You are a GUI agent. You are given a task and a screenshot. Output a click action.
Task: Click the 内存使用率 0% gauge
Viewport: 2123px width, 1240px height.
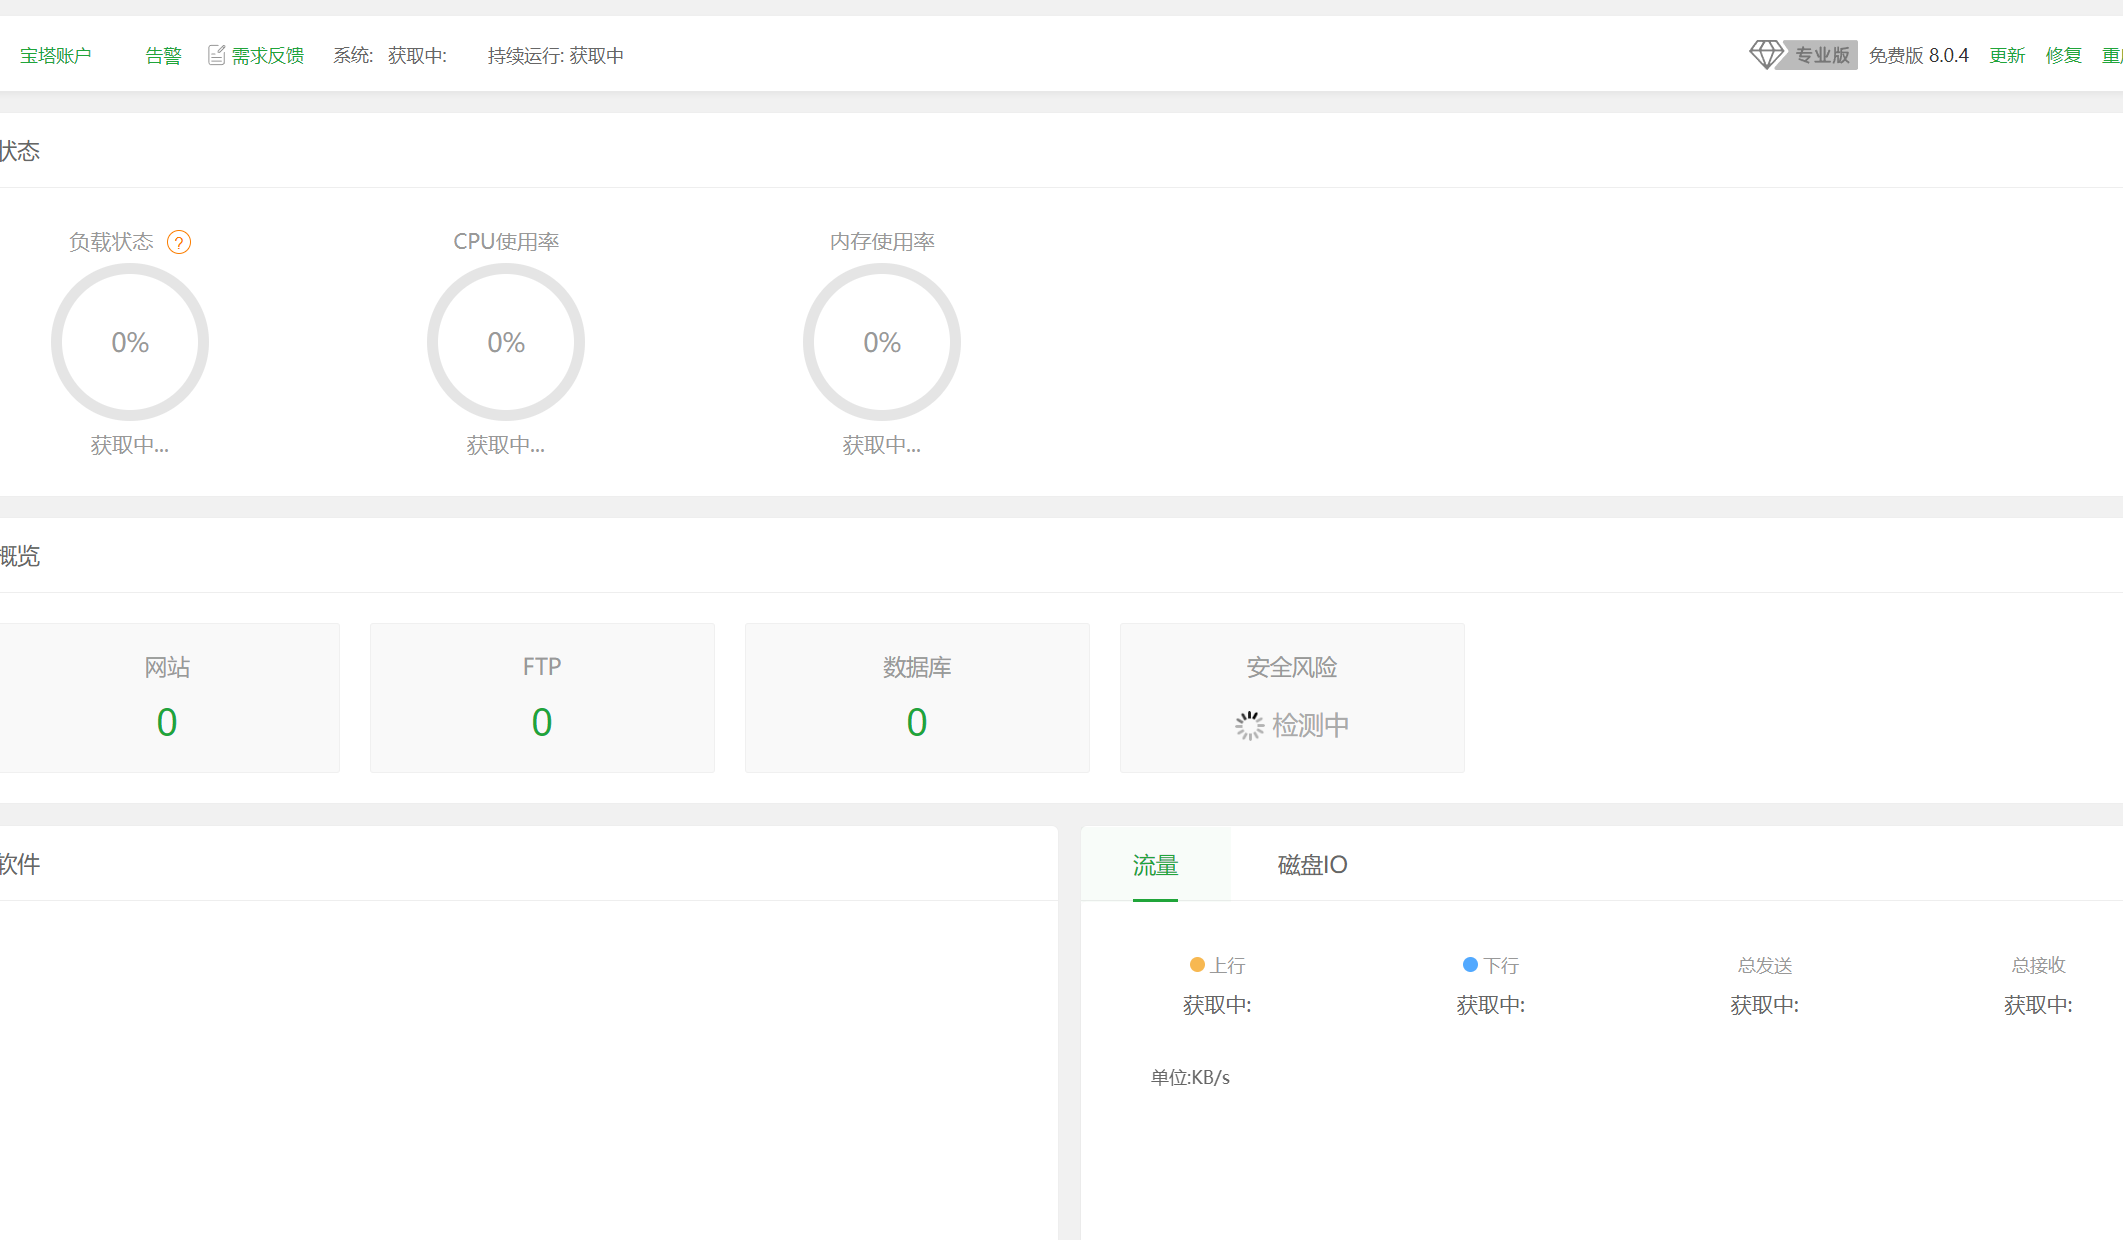pos(882,342)
